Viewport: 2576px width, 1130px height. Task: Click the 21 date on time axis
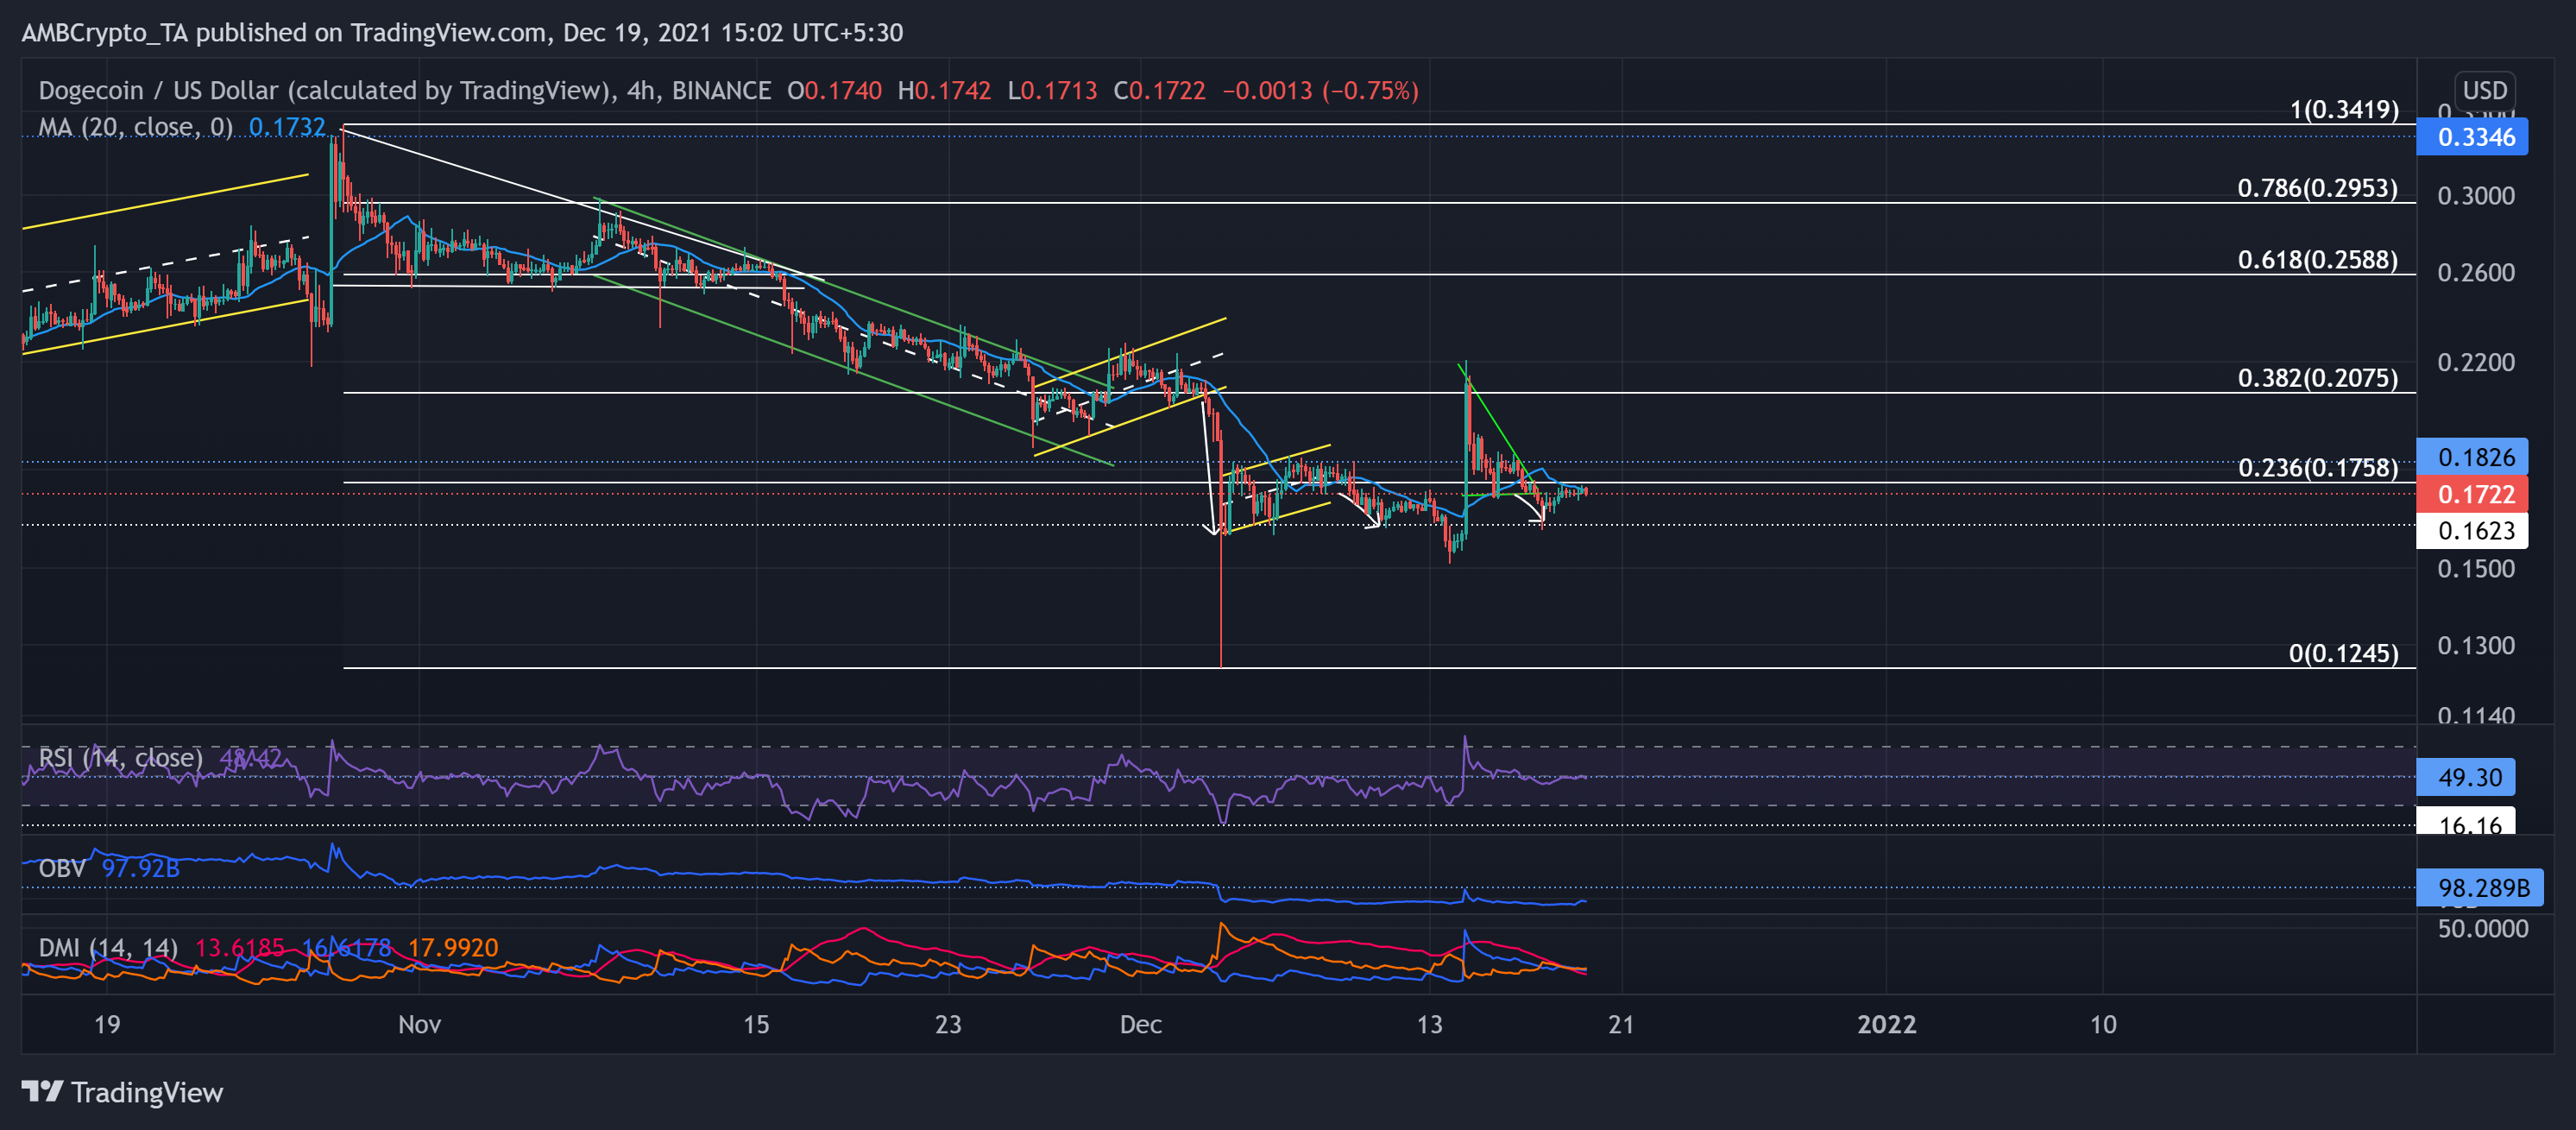(1621, 1024)
